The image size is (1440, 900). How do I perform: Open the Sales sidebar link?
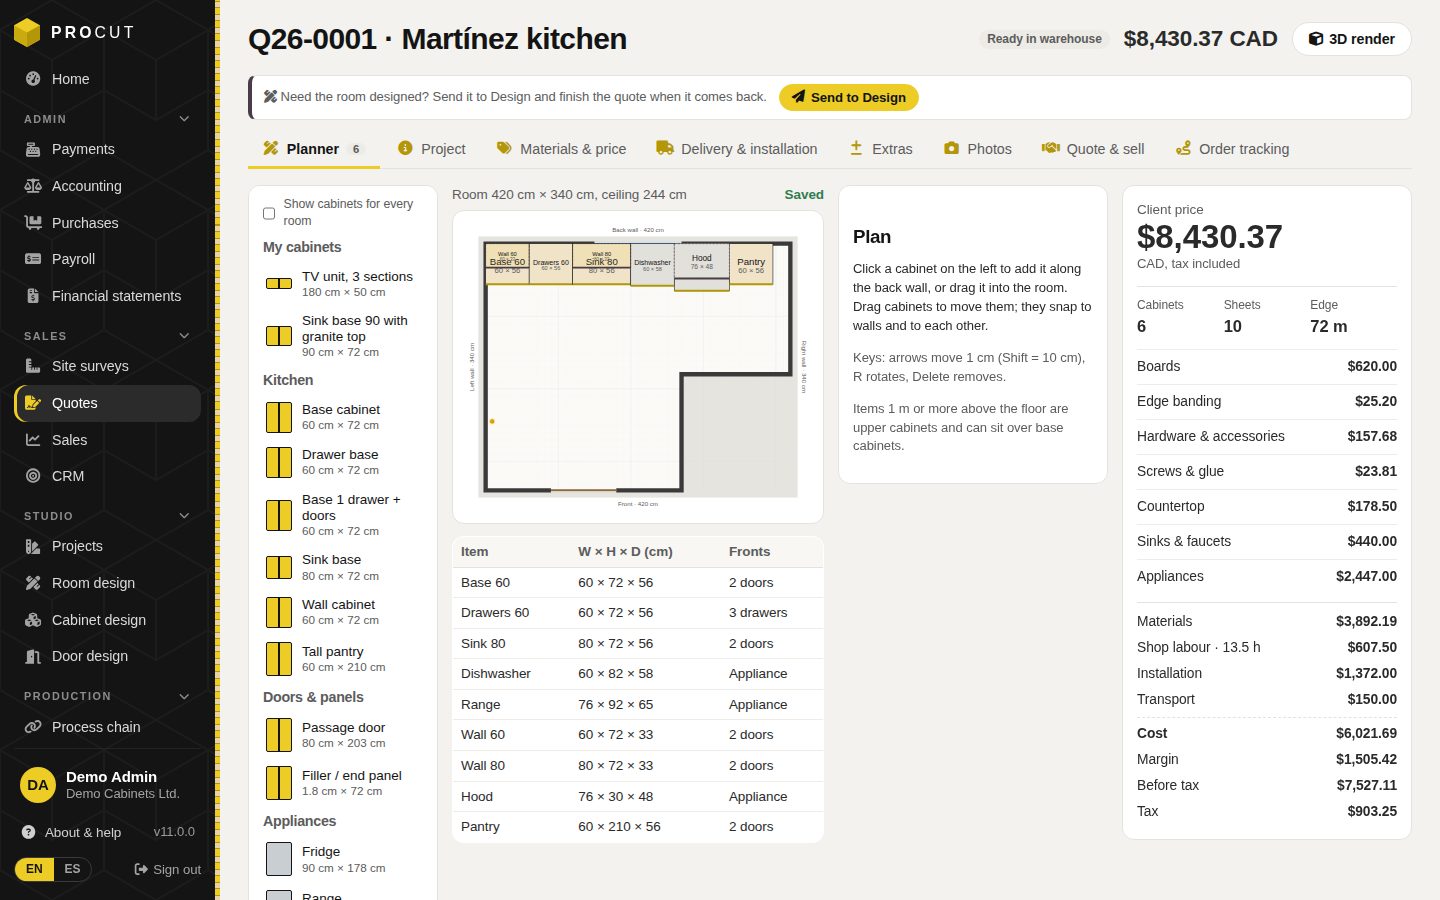(x=107, y=440)
